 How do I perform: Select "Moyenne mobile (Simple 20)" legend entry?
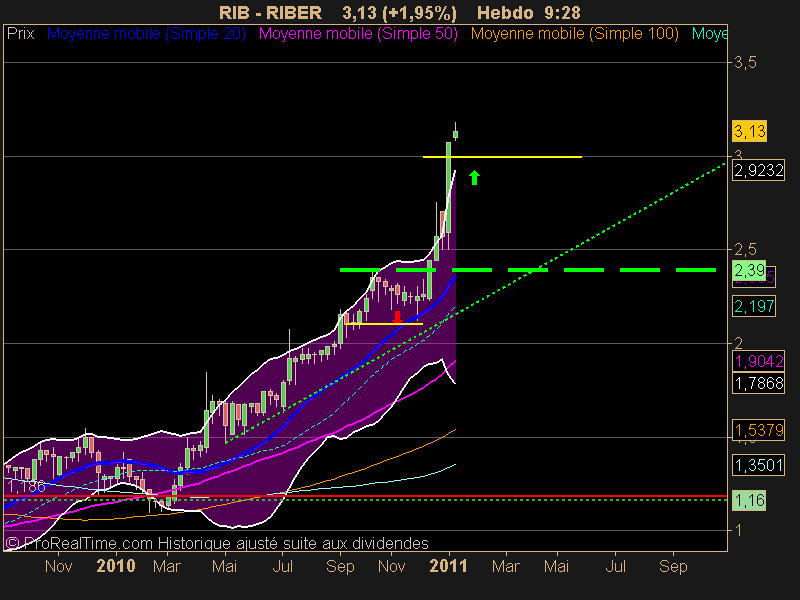click(146, 34)
